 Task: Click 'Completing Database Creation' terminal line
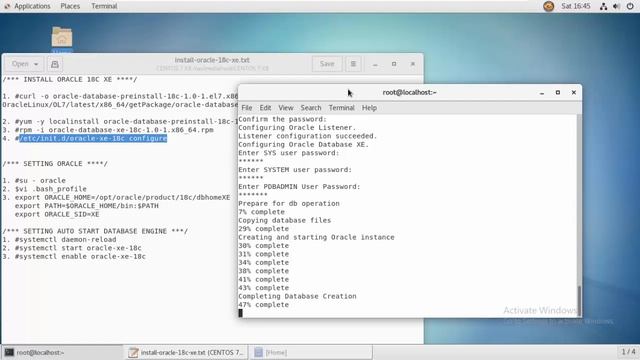tap(297, 296)
